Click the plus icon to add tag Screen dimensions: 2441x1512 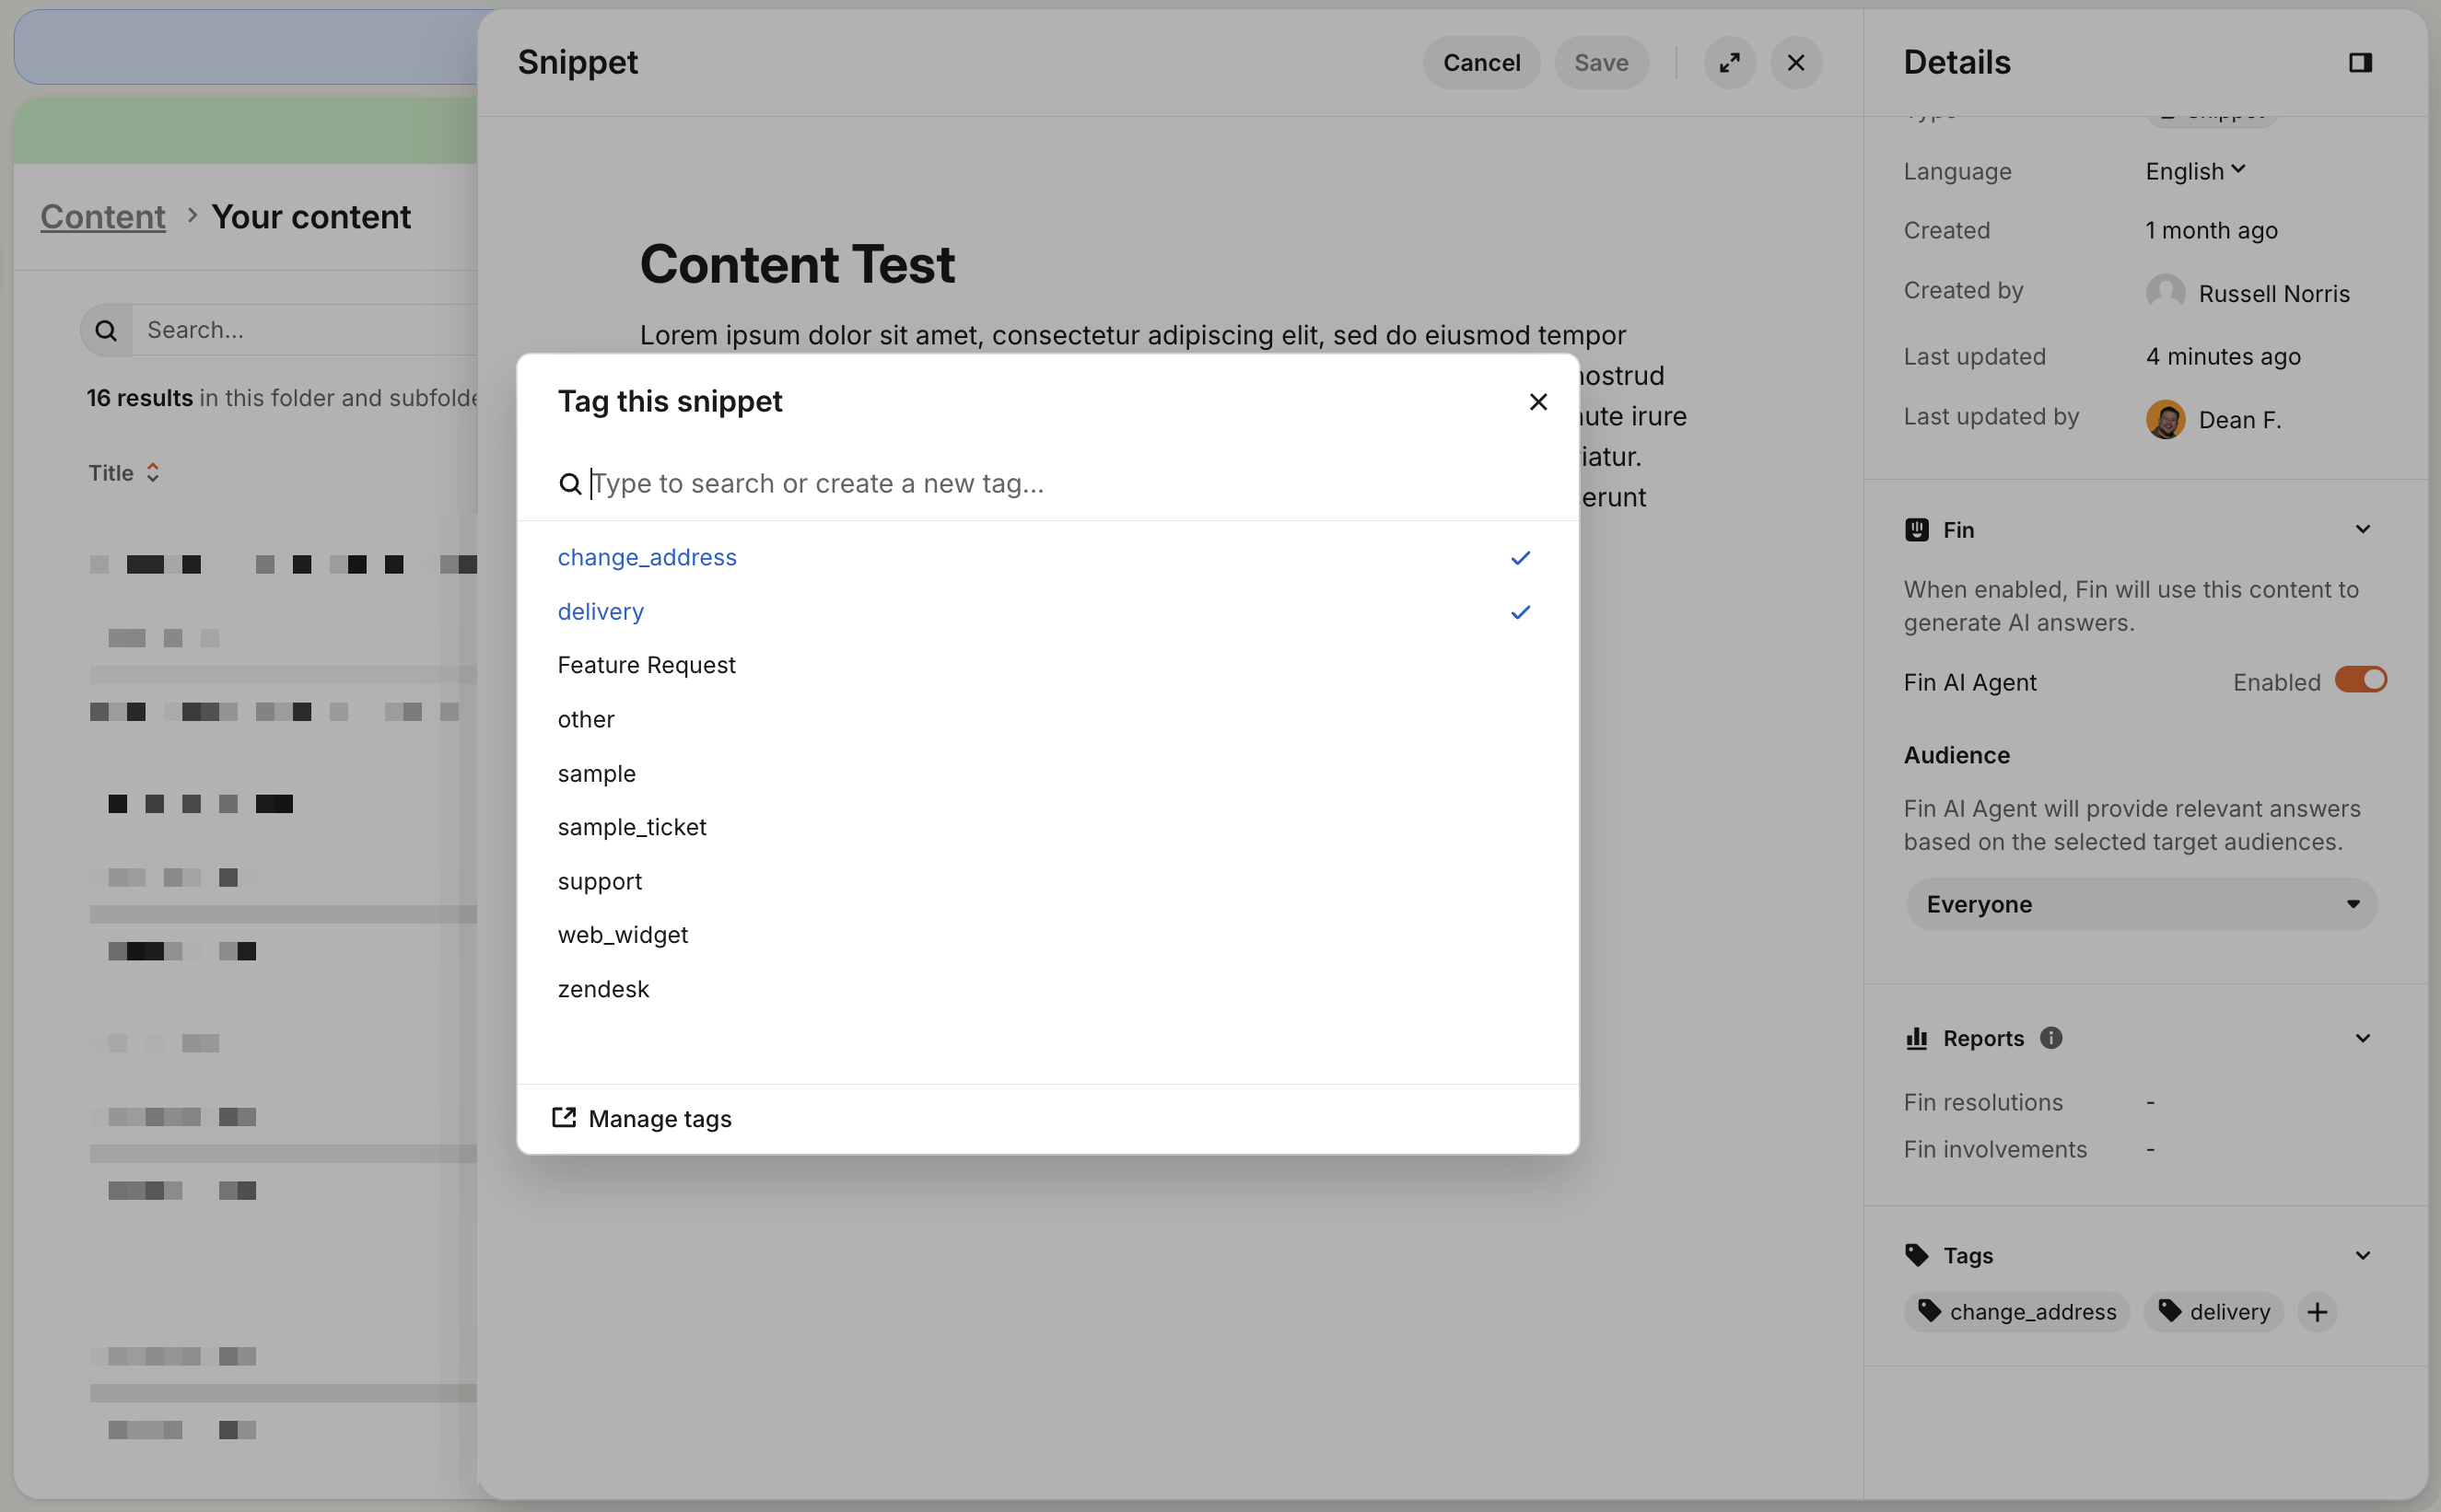pos(2317,1312)
